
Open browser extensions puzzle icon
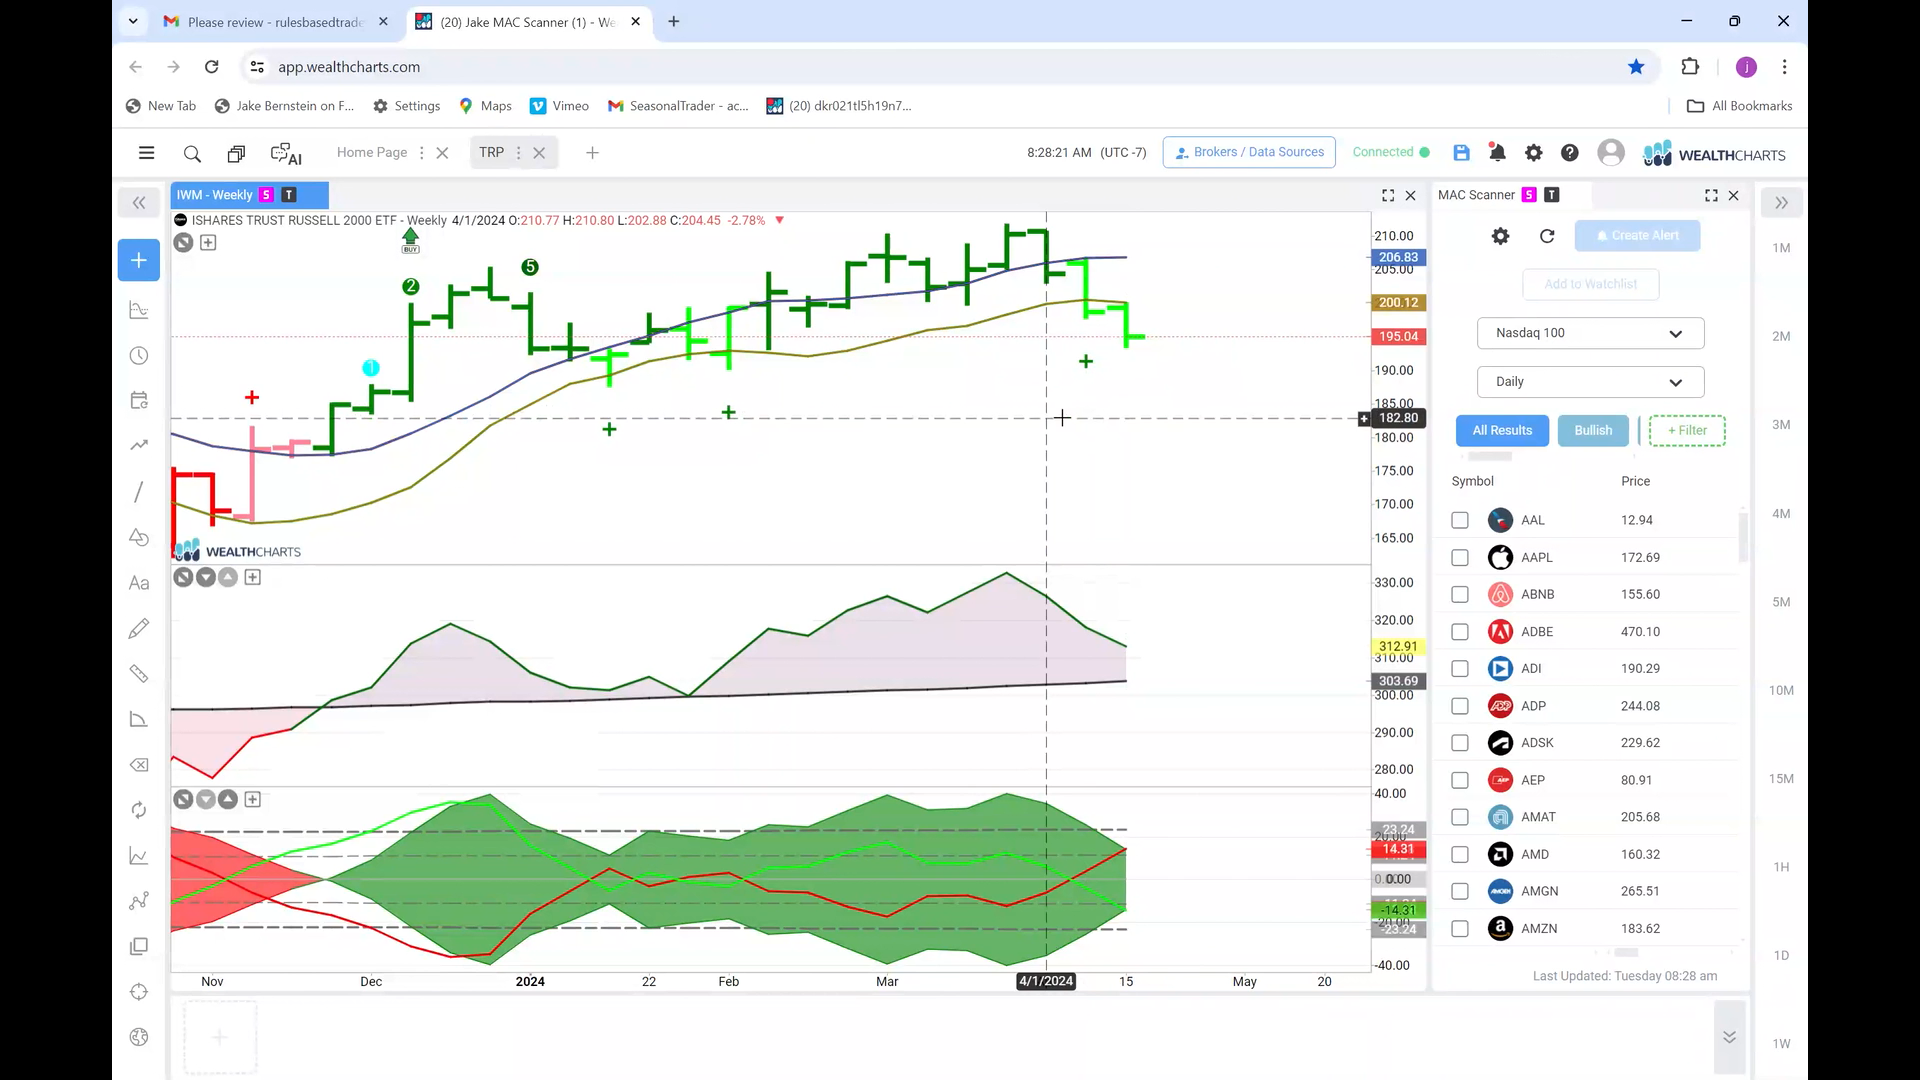pyautogui.click(x=1690, y=67)
